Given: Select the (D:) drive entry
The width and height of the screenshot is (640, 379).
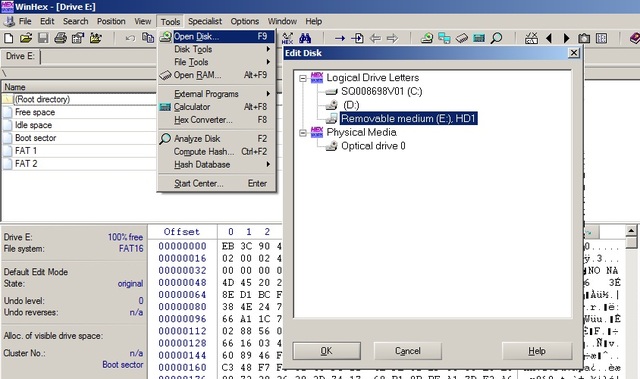Looking at the screenshot, I should (351, 105).
